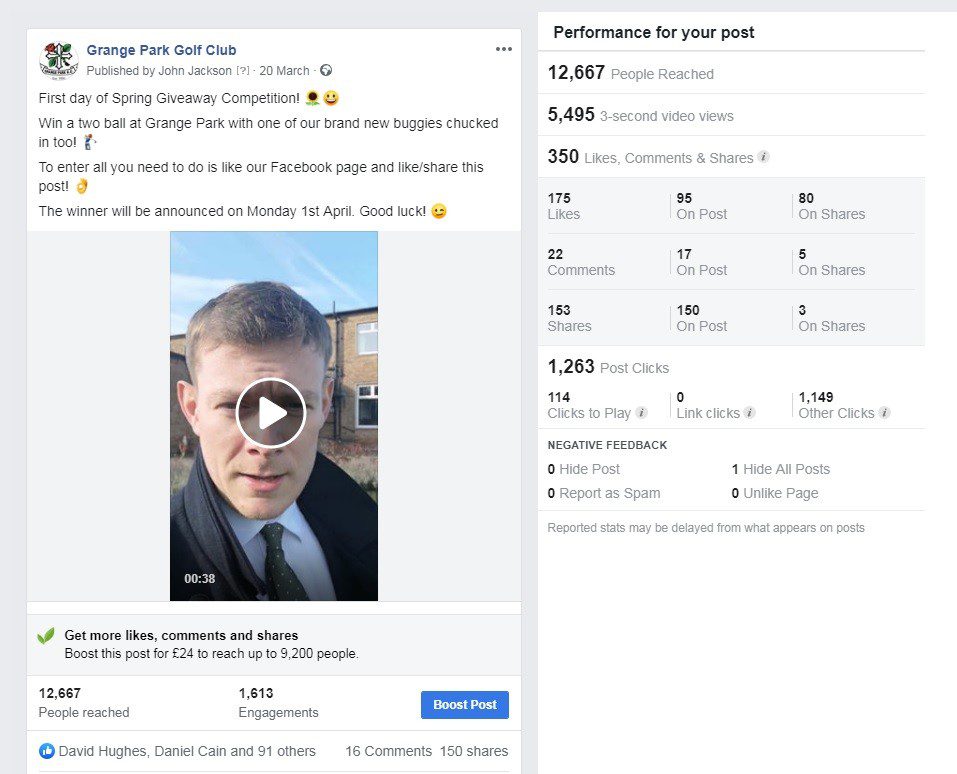The height and width of the screenshot is (774, 957).
Task: Click the info icon beside Clicks to Play
Action: click(x=641, y=412)
